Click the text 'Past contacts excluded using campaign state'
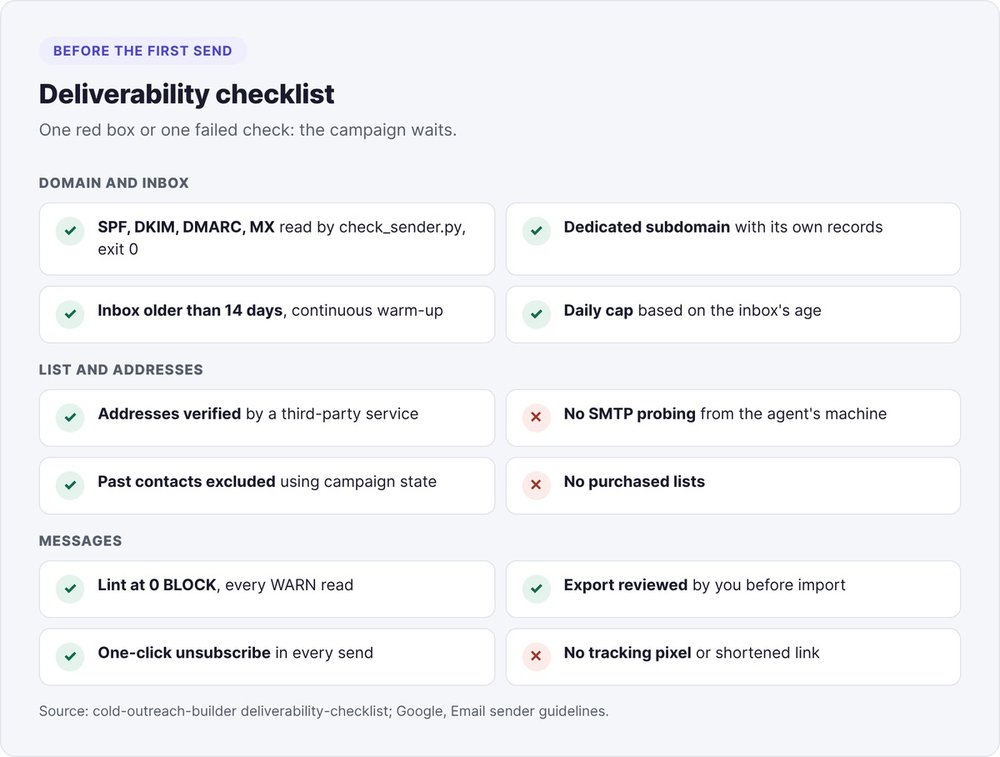 coord(267,481)
